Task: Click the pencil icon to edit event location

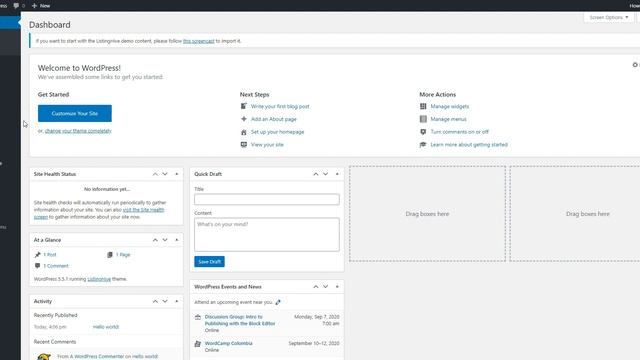Action: tap(278, 302)
